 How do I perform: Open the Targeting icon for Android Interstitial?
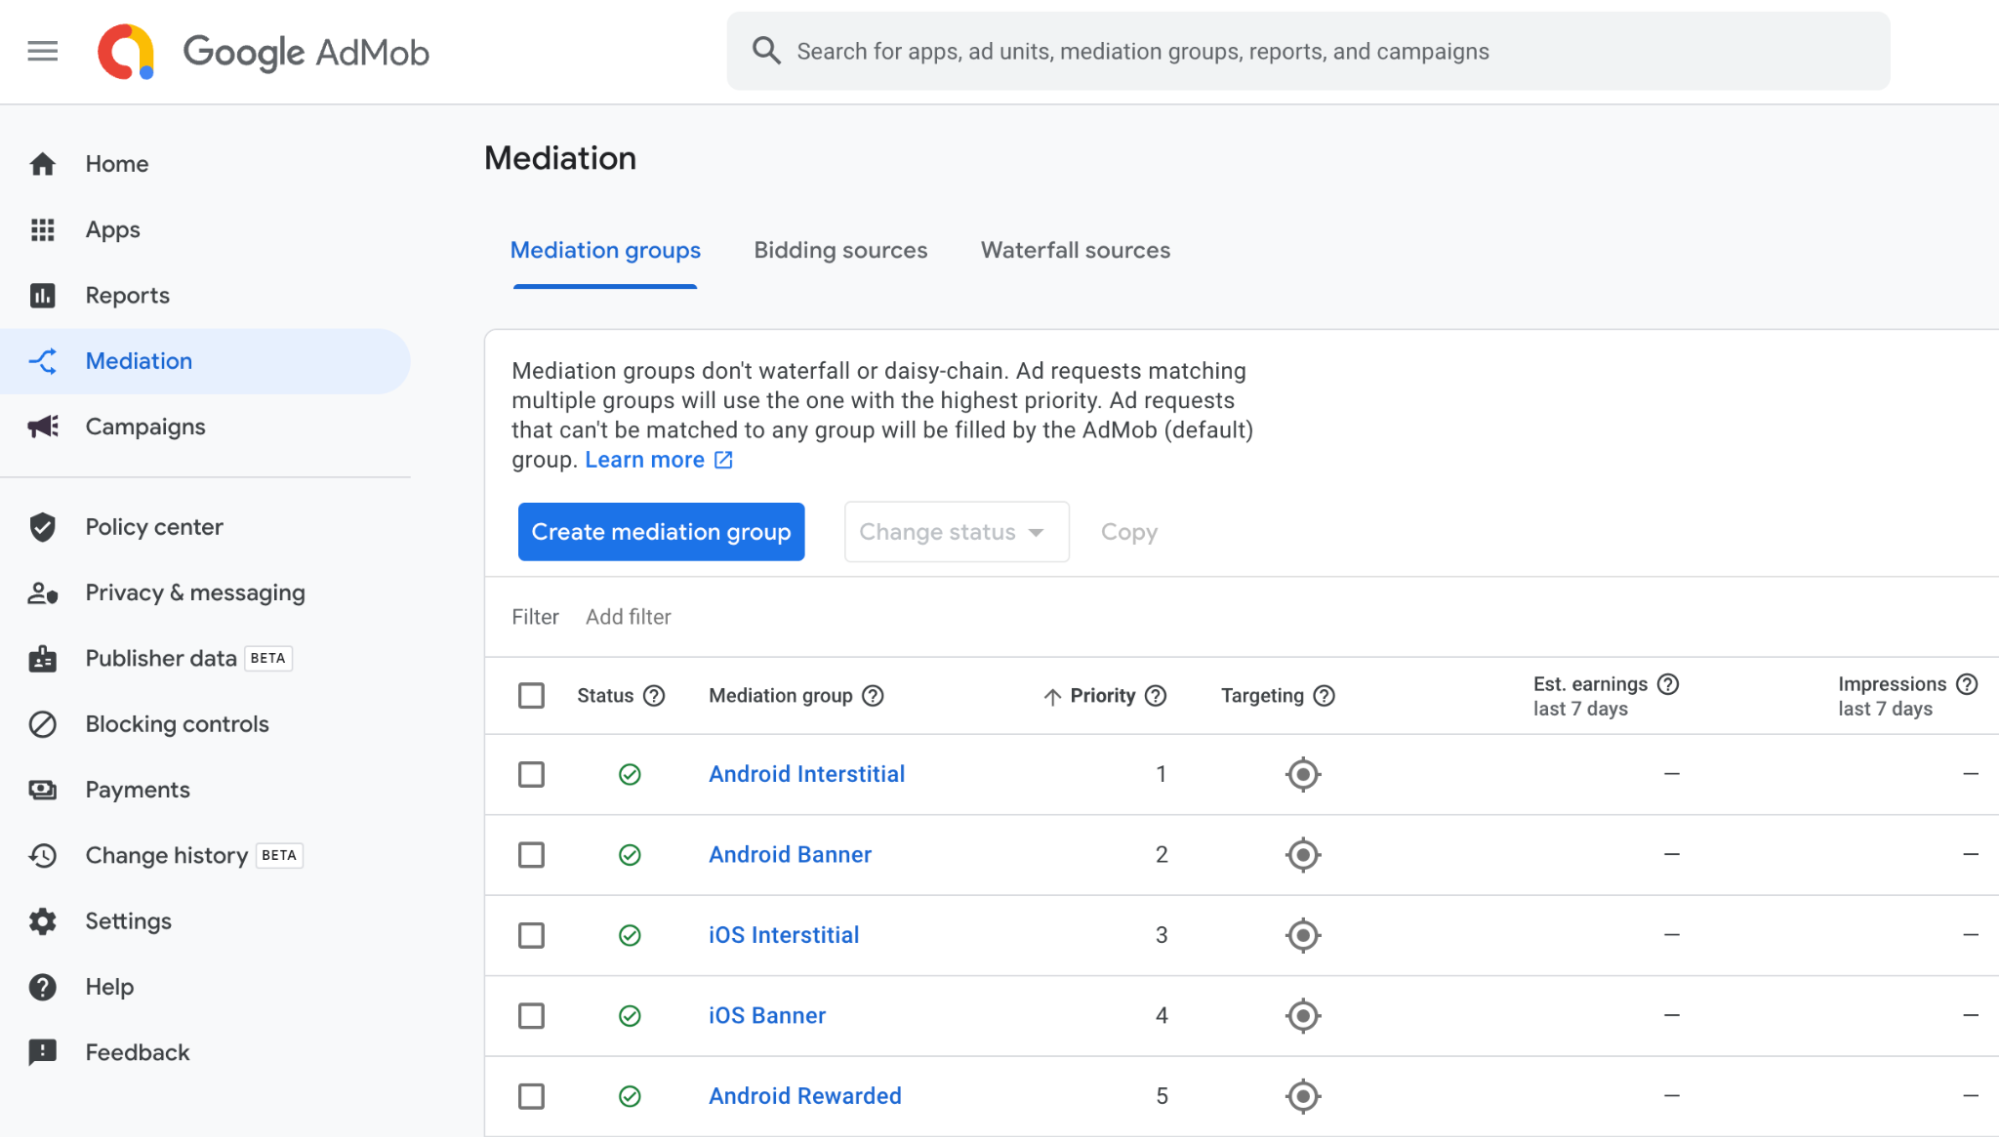pos(1302,773)
